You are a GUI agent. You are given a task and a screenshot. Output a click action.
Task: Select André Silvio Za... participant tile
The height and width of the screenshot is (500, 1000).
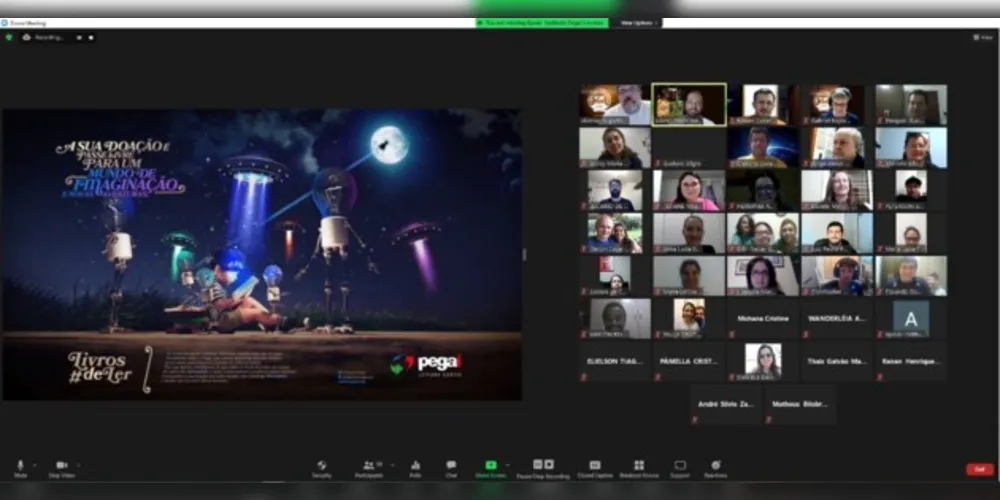pyautogui.click(x=726, y=404)
